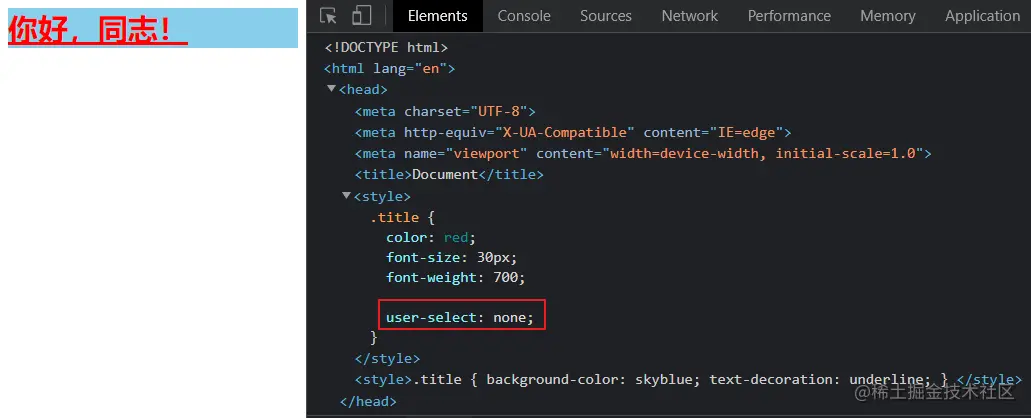Select the html lang="en" node
The image size is (1031, 418).
(389, 68)
